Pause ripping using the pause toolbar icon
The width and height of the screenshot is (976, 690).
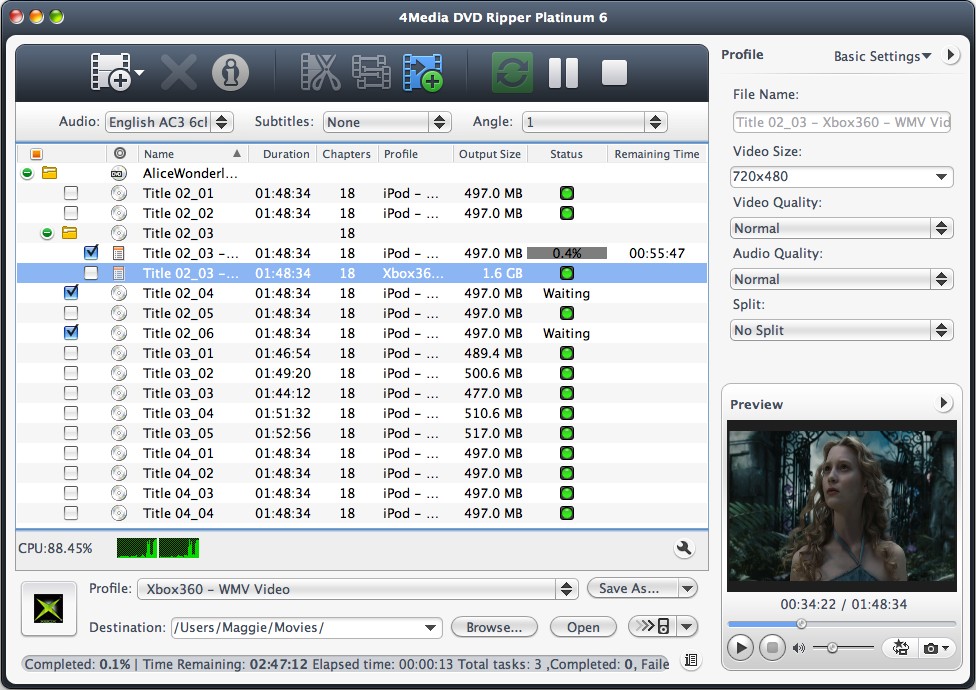pyautogui.click(x=562, y=70)
